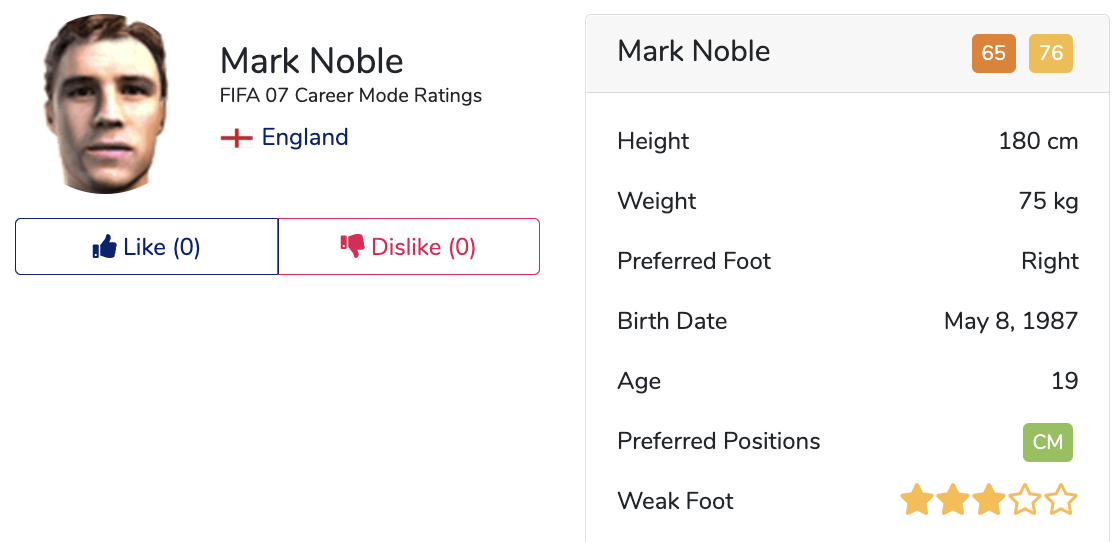Viewport: 1120px width, 542px height.
Task: Click the third filled weak foot star
Action: (989, 500)
